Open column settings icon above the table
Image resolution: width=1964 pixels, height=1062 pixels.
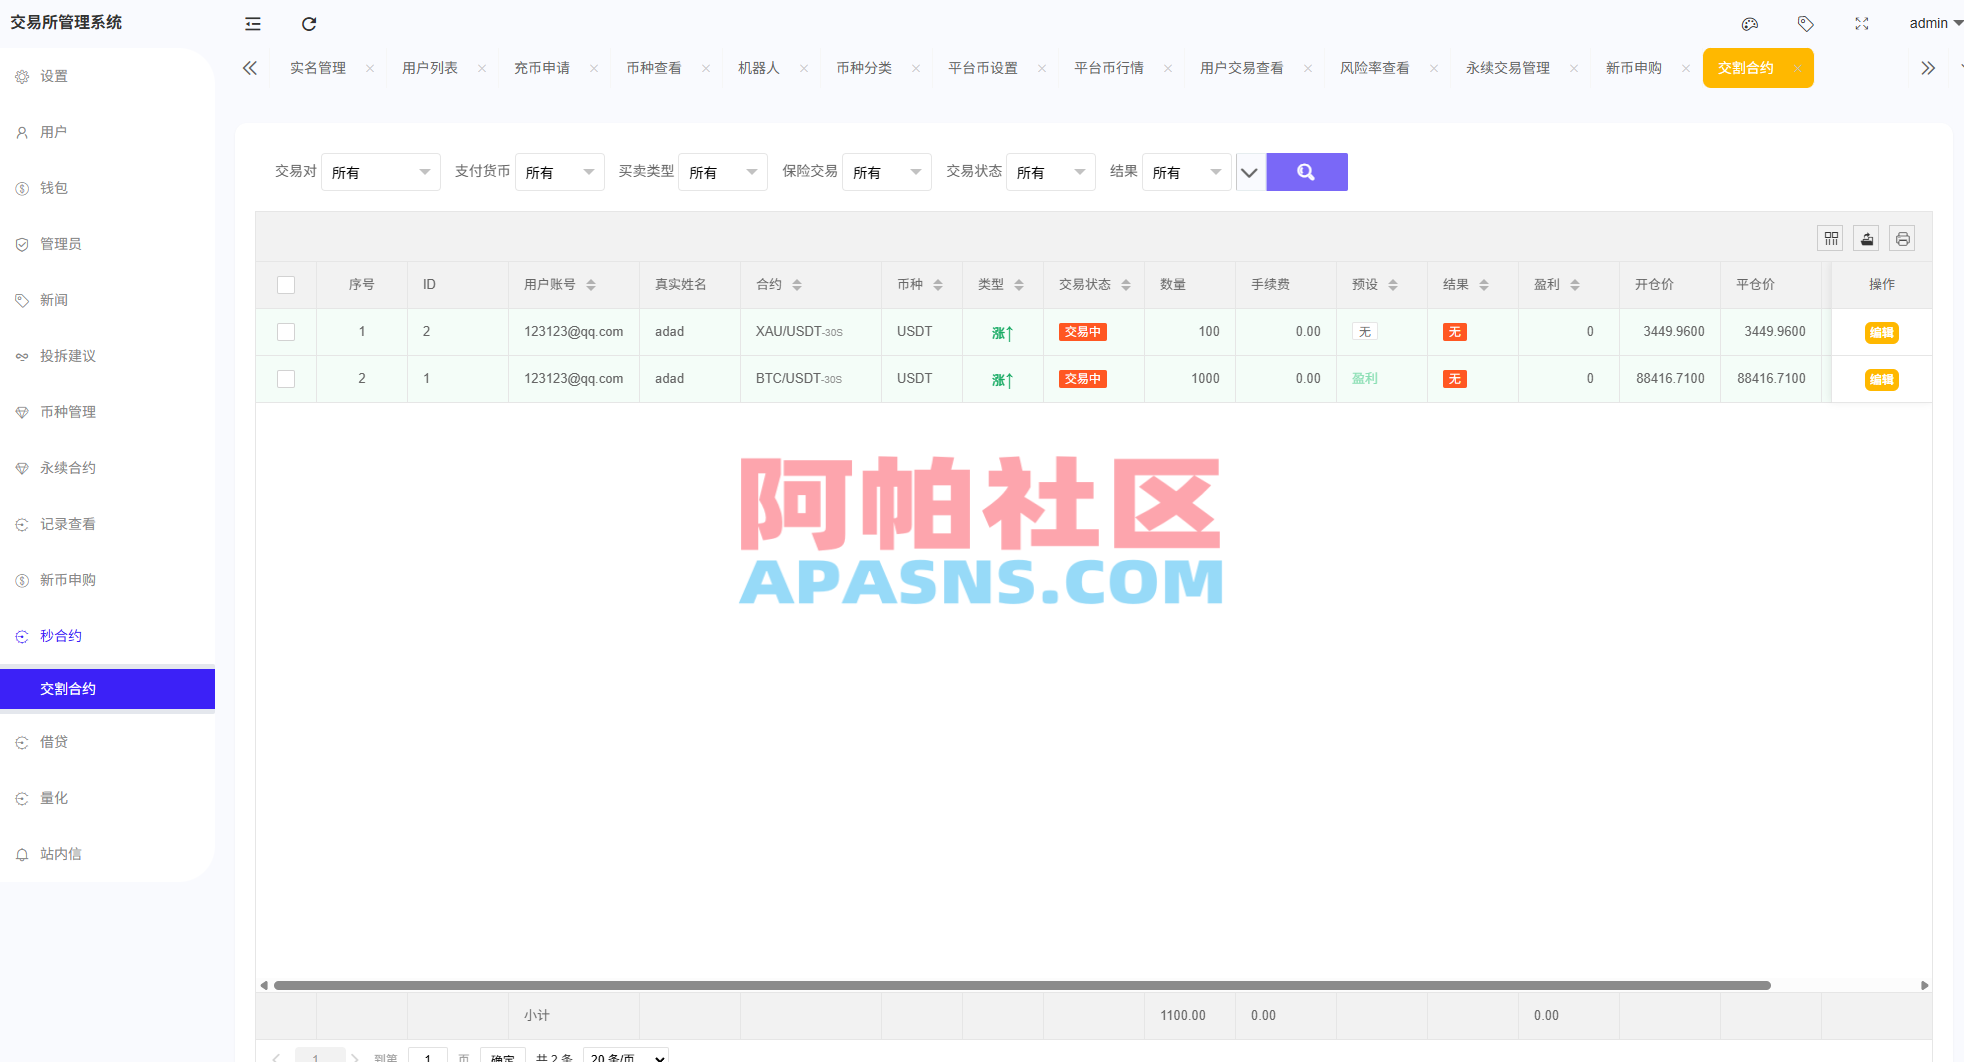pyautogui.click(x=1831, y=238)
